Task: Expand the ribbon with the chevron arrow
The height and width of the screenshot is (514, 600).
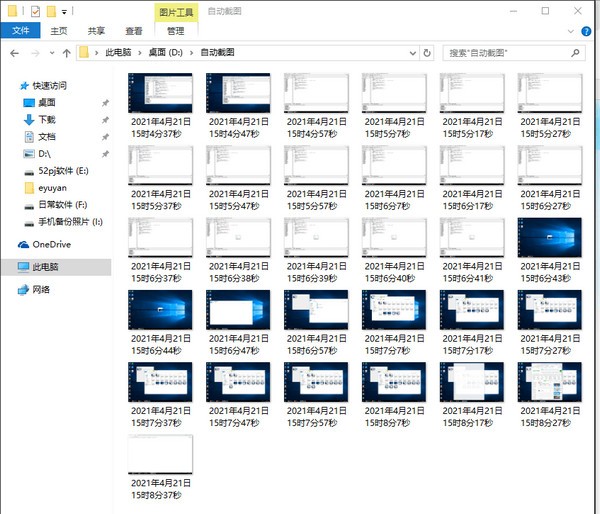Action: click(573, 31)
